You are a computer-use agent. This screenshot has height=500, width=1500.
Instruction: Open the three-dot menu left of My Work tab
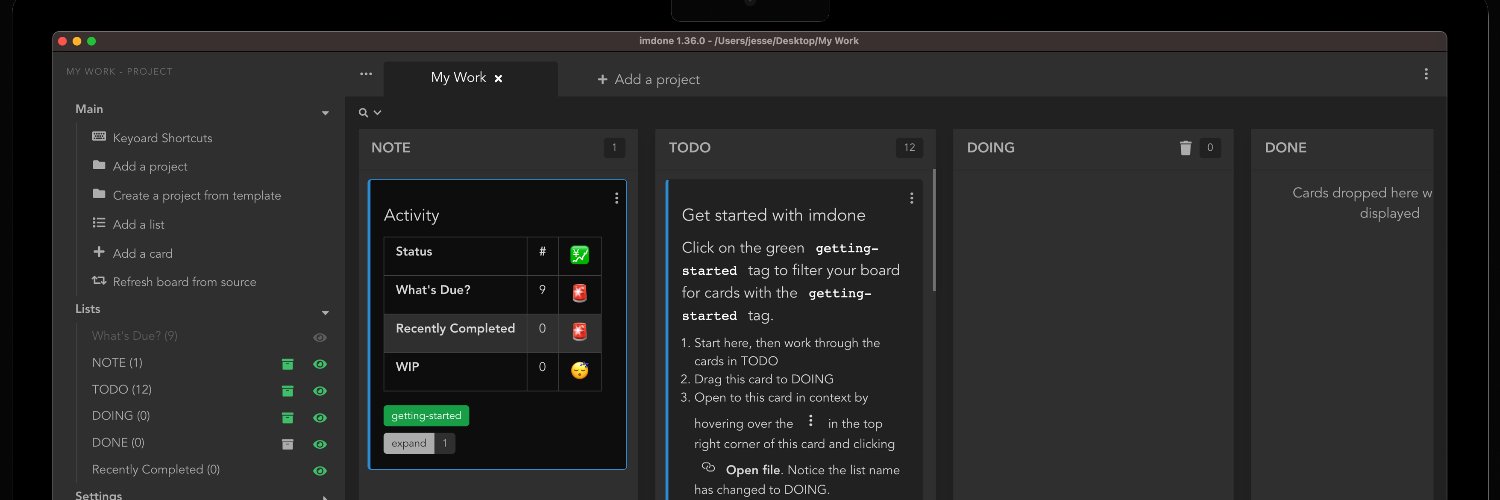pyautogui.click(x=366, y=74)
